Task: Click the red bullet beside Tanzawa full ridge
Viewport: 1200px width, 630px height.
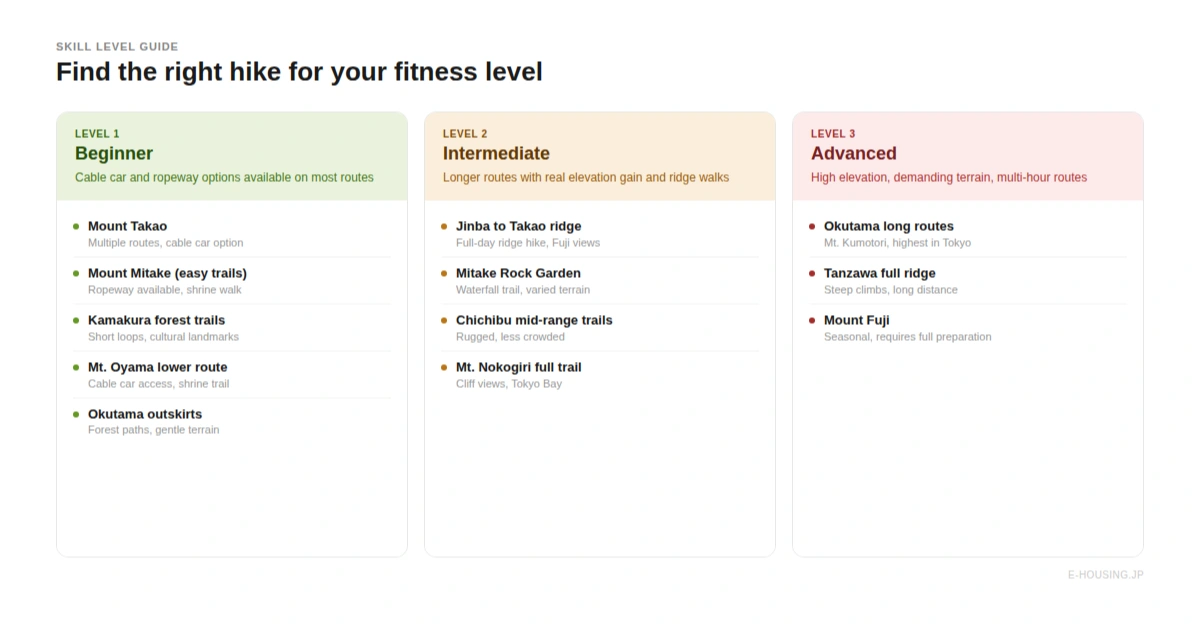Action: click(x=812, y=273)
